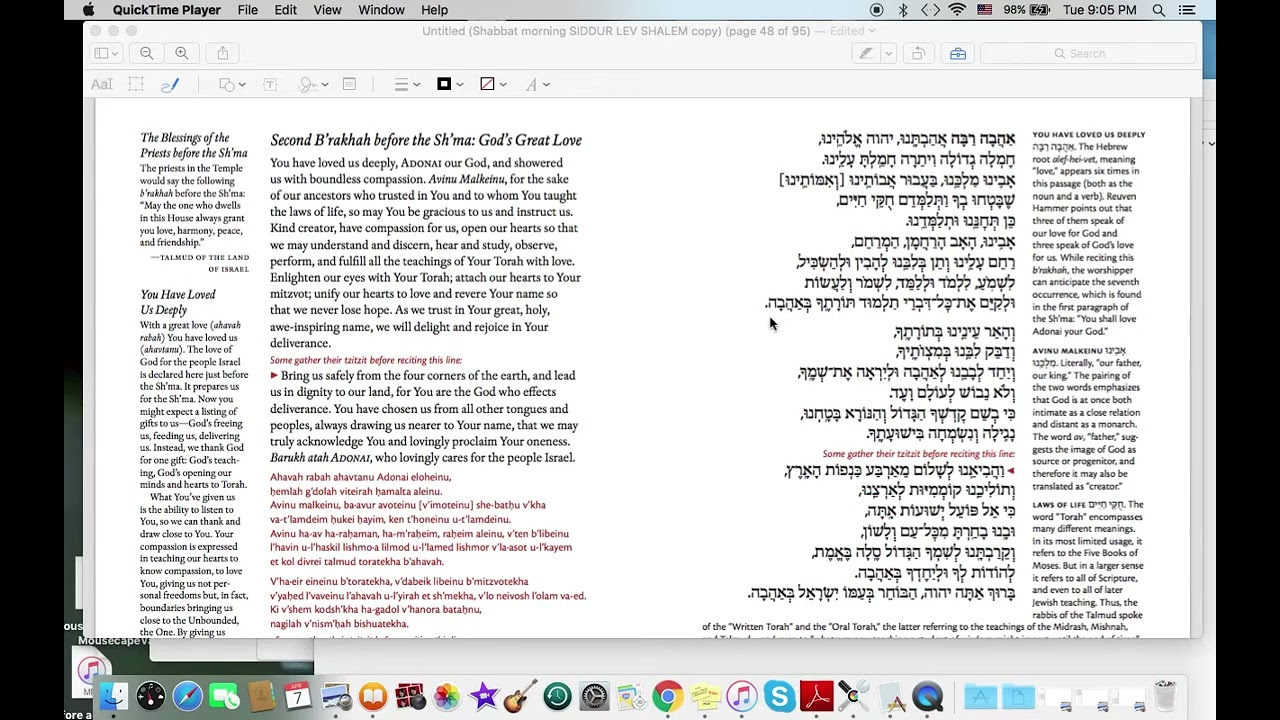Launch Google Chrome from the Dock
Viewport: 1280px width, 720px height.
668,696
